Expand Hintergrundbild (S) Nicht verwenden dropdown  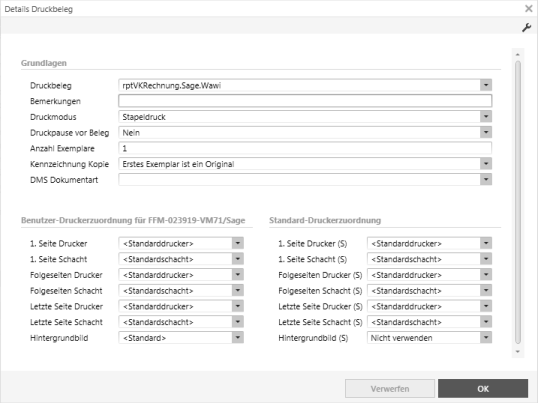pyautogui.click(x=486, y=338)
